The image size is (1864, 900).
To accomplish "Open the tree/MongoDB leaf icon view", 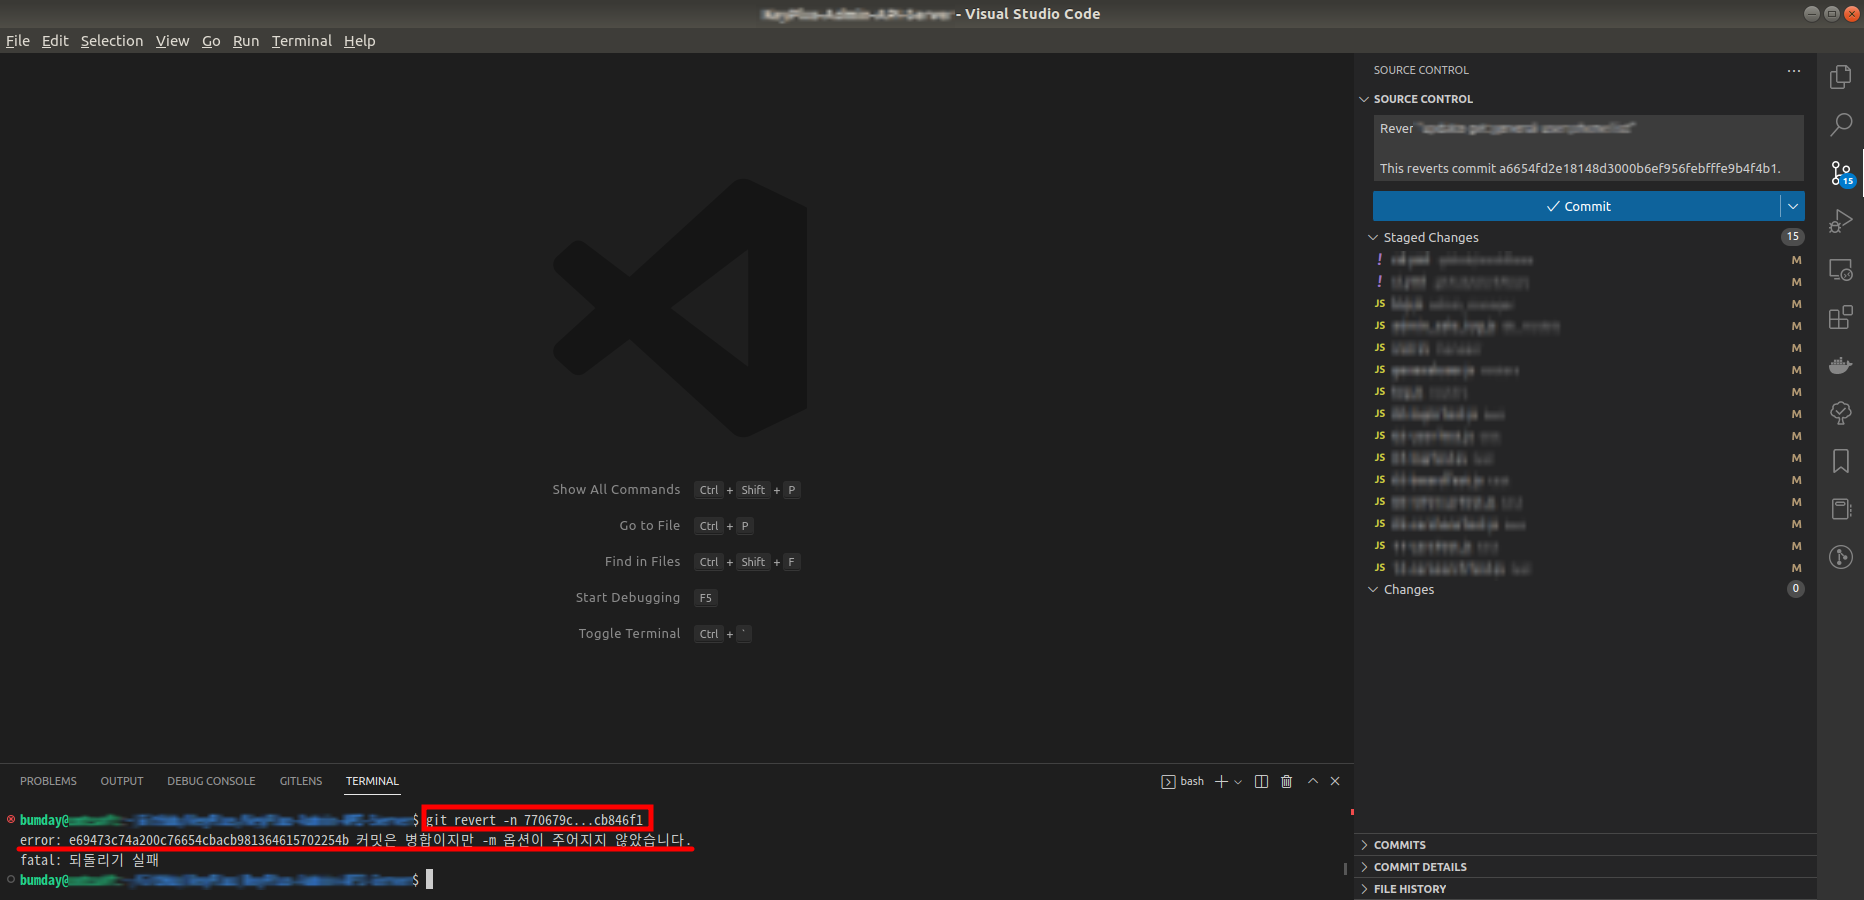I will pos(1840,413).
